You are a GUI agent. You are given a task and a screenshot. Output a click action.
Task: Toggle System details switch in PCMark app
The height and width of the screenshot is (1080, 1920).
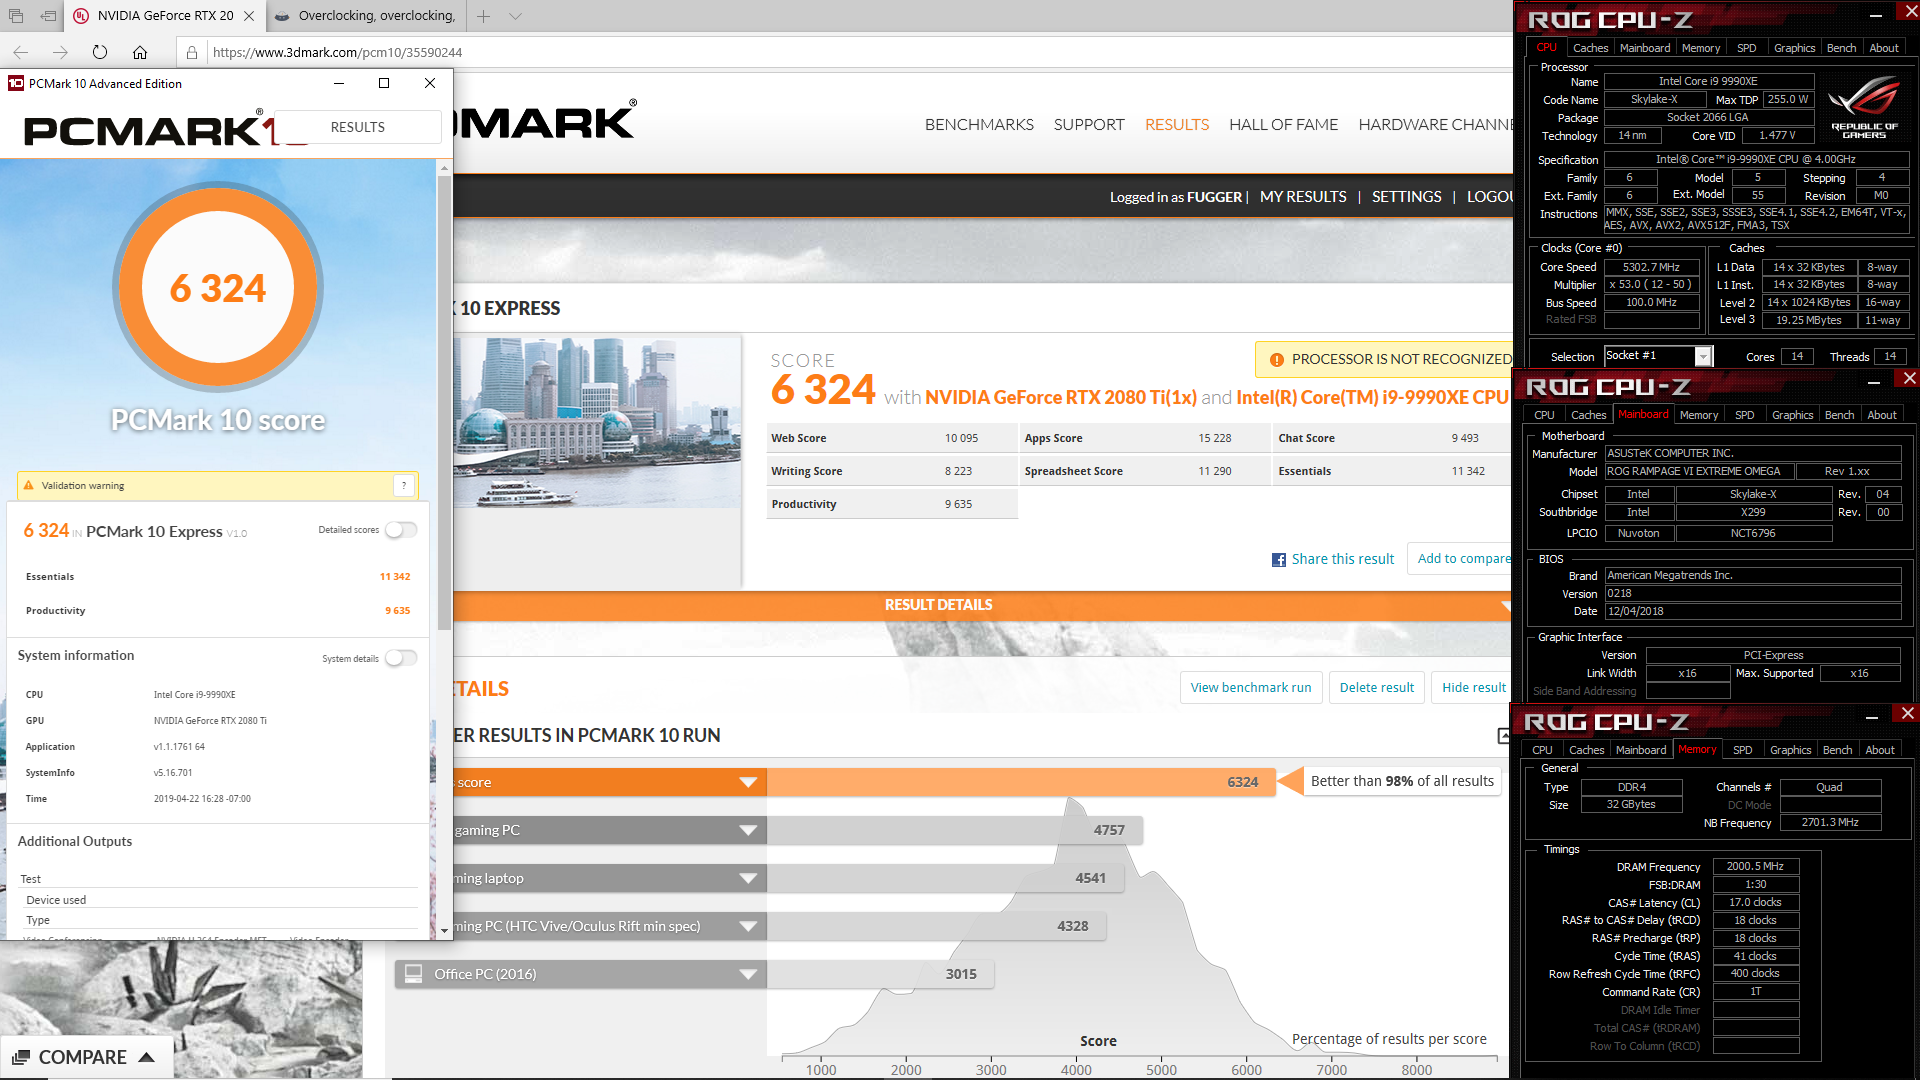point(401,658)
